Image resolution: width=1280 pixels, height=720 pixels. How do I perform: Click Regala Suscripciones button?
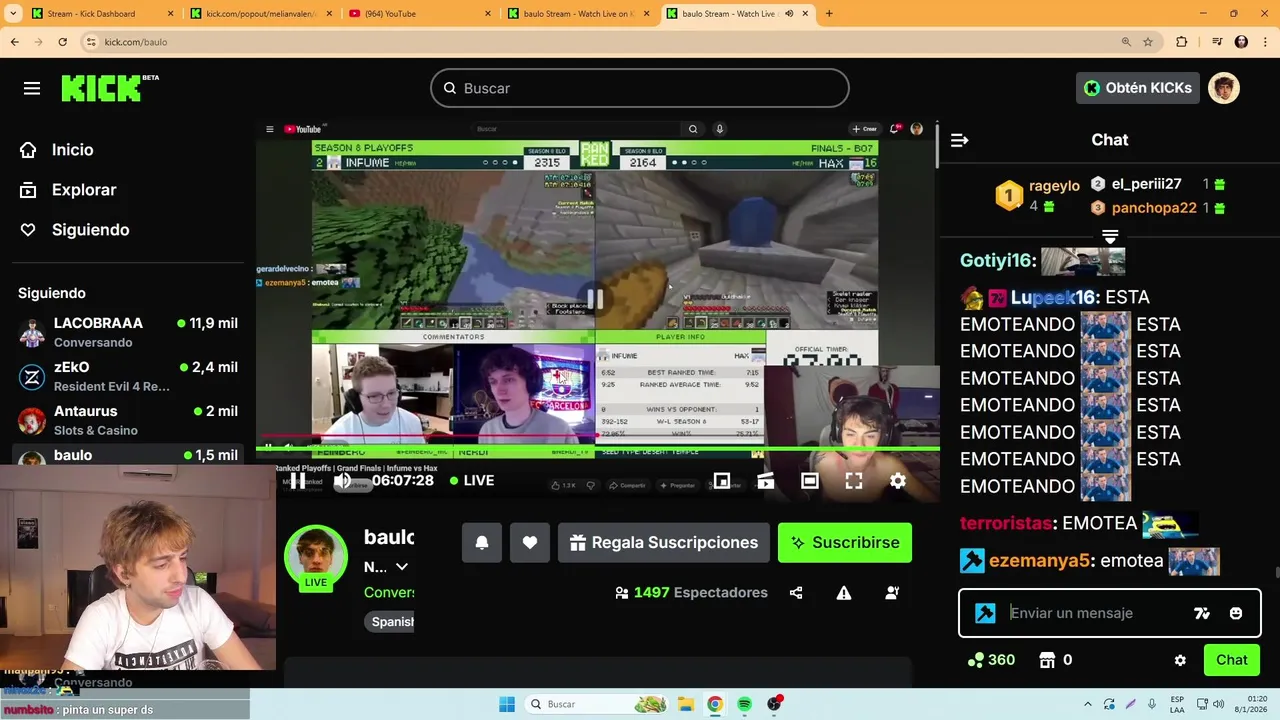point(664,542)
